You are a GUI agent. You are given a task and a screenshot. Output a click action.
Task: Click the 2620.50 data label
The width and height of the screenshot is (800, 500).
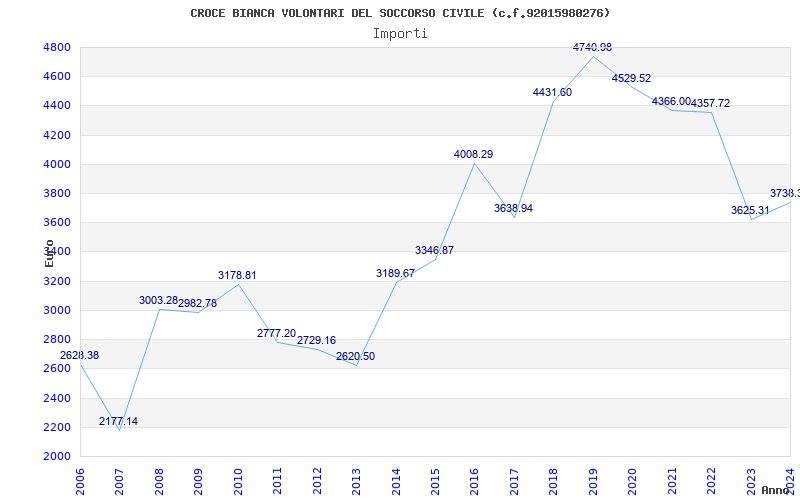tap(356, 357)
